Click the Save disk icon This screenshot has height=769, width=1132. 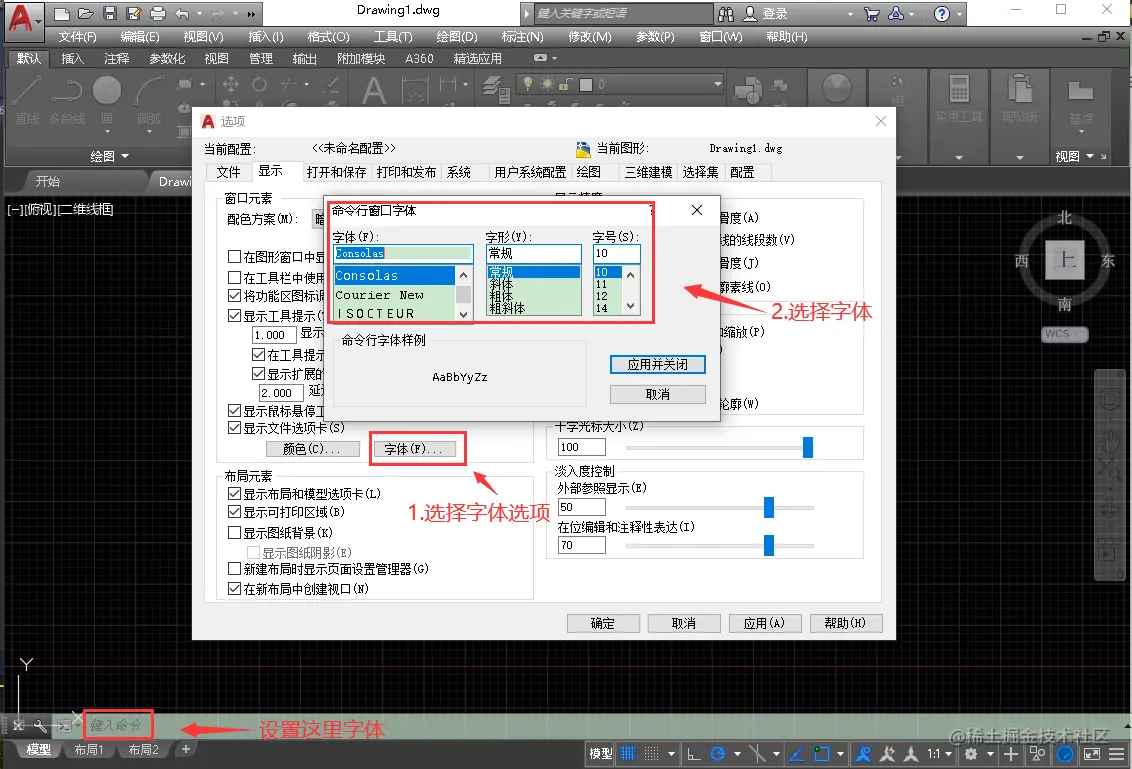coord(110,13)
